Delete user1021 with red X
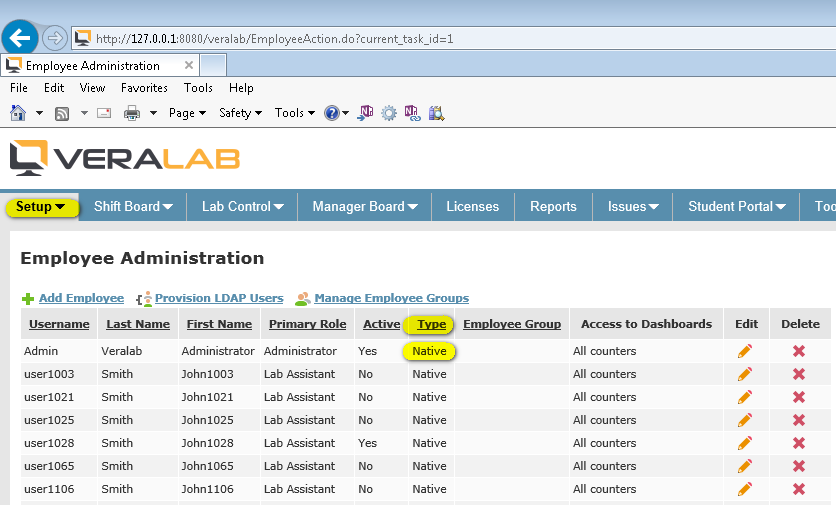Screen dimensions: 836x505 799,397
